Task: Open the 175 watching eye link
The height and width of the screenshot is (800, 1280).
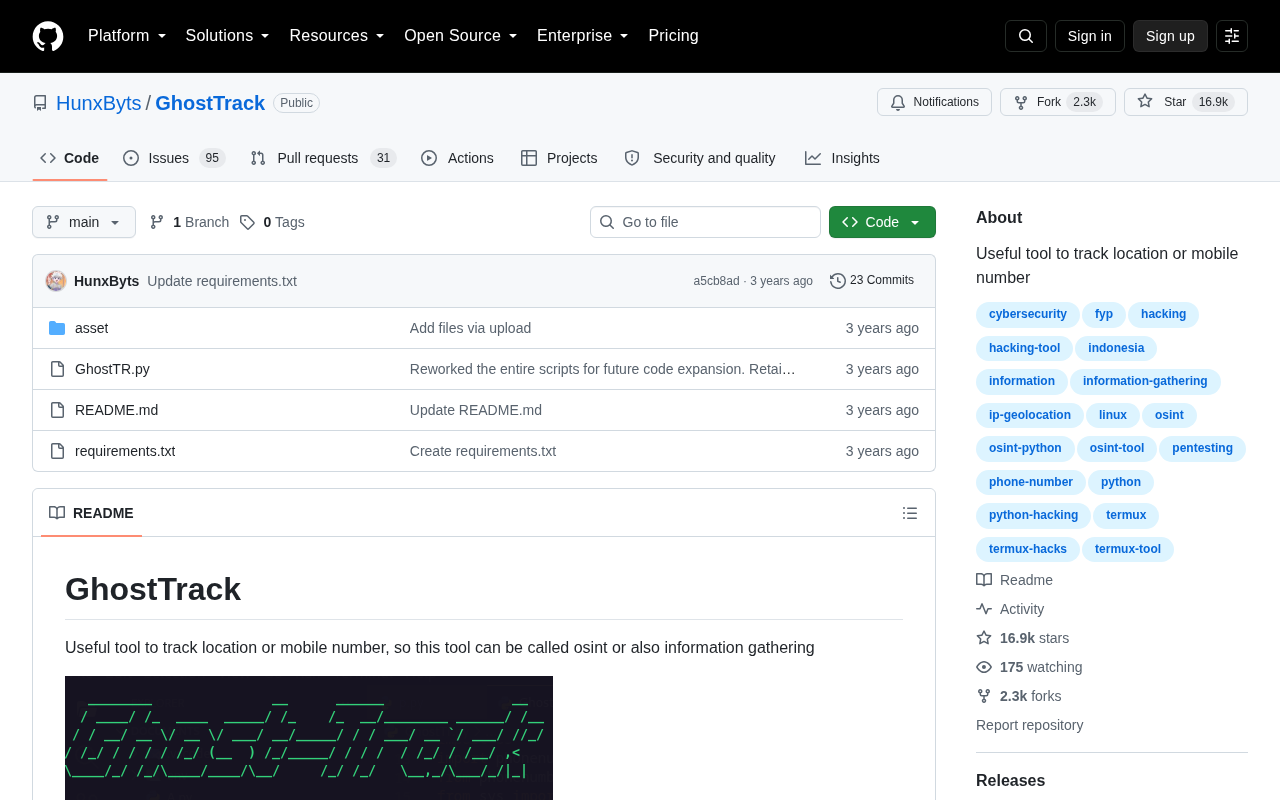Action: 1029,667
